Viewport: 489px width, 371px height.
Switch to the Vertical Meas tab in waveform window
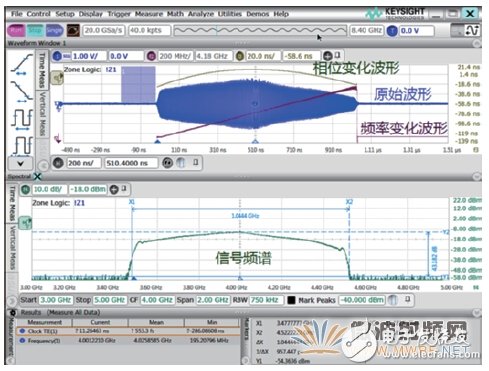pos(42,114)
